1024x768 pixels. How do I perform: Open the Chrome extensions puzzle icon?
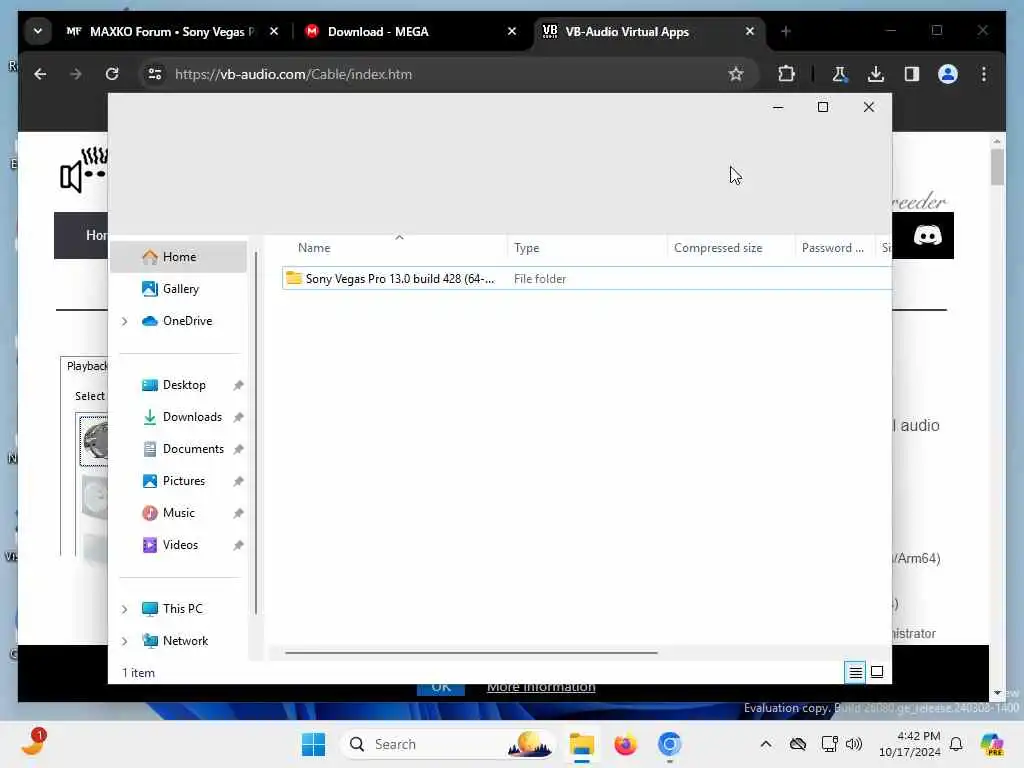click(786, 74)
